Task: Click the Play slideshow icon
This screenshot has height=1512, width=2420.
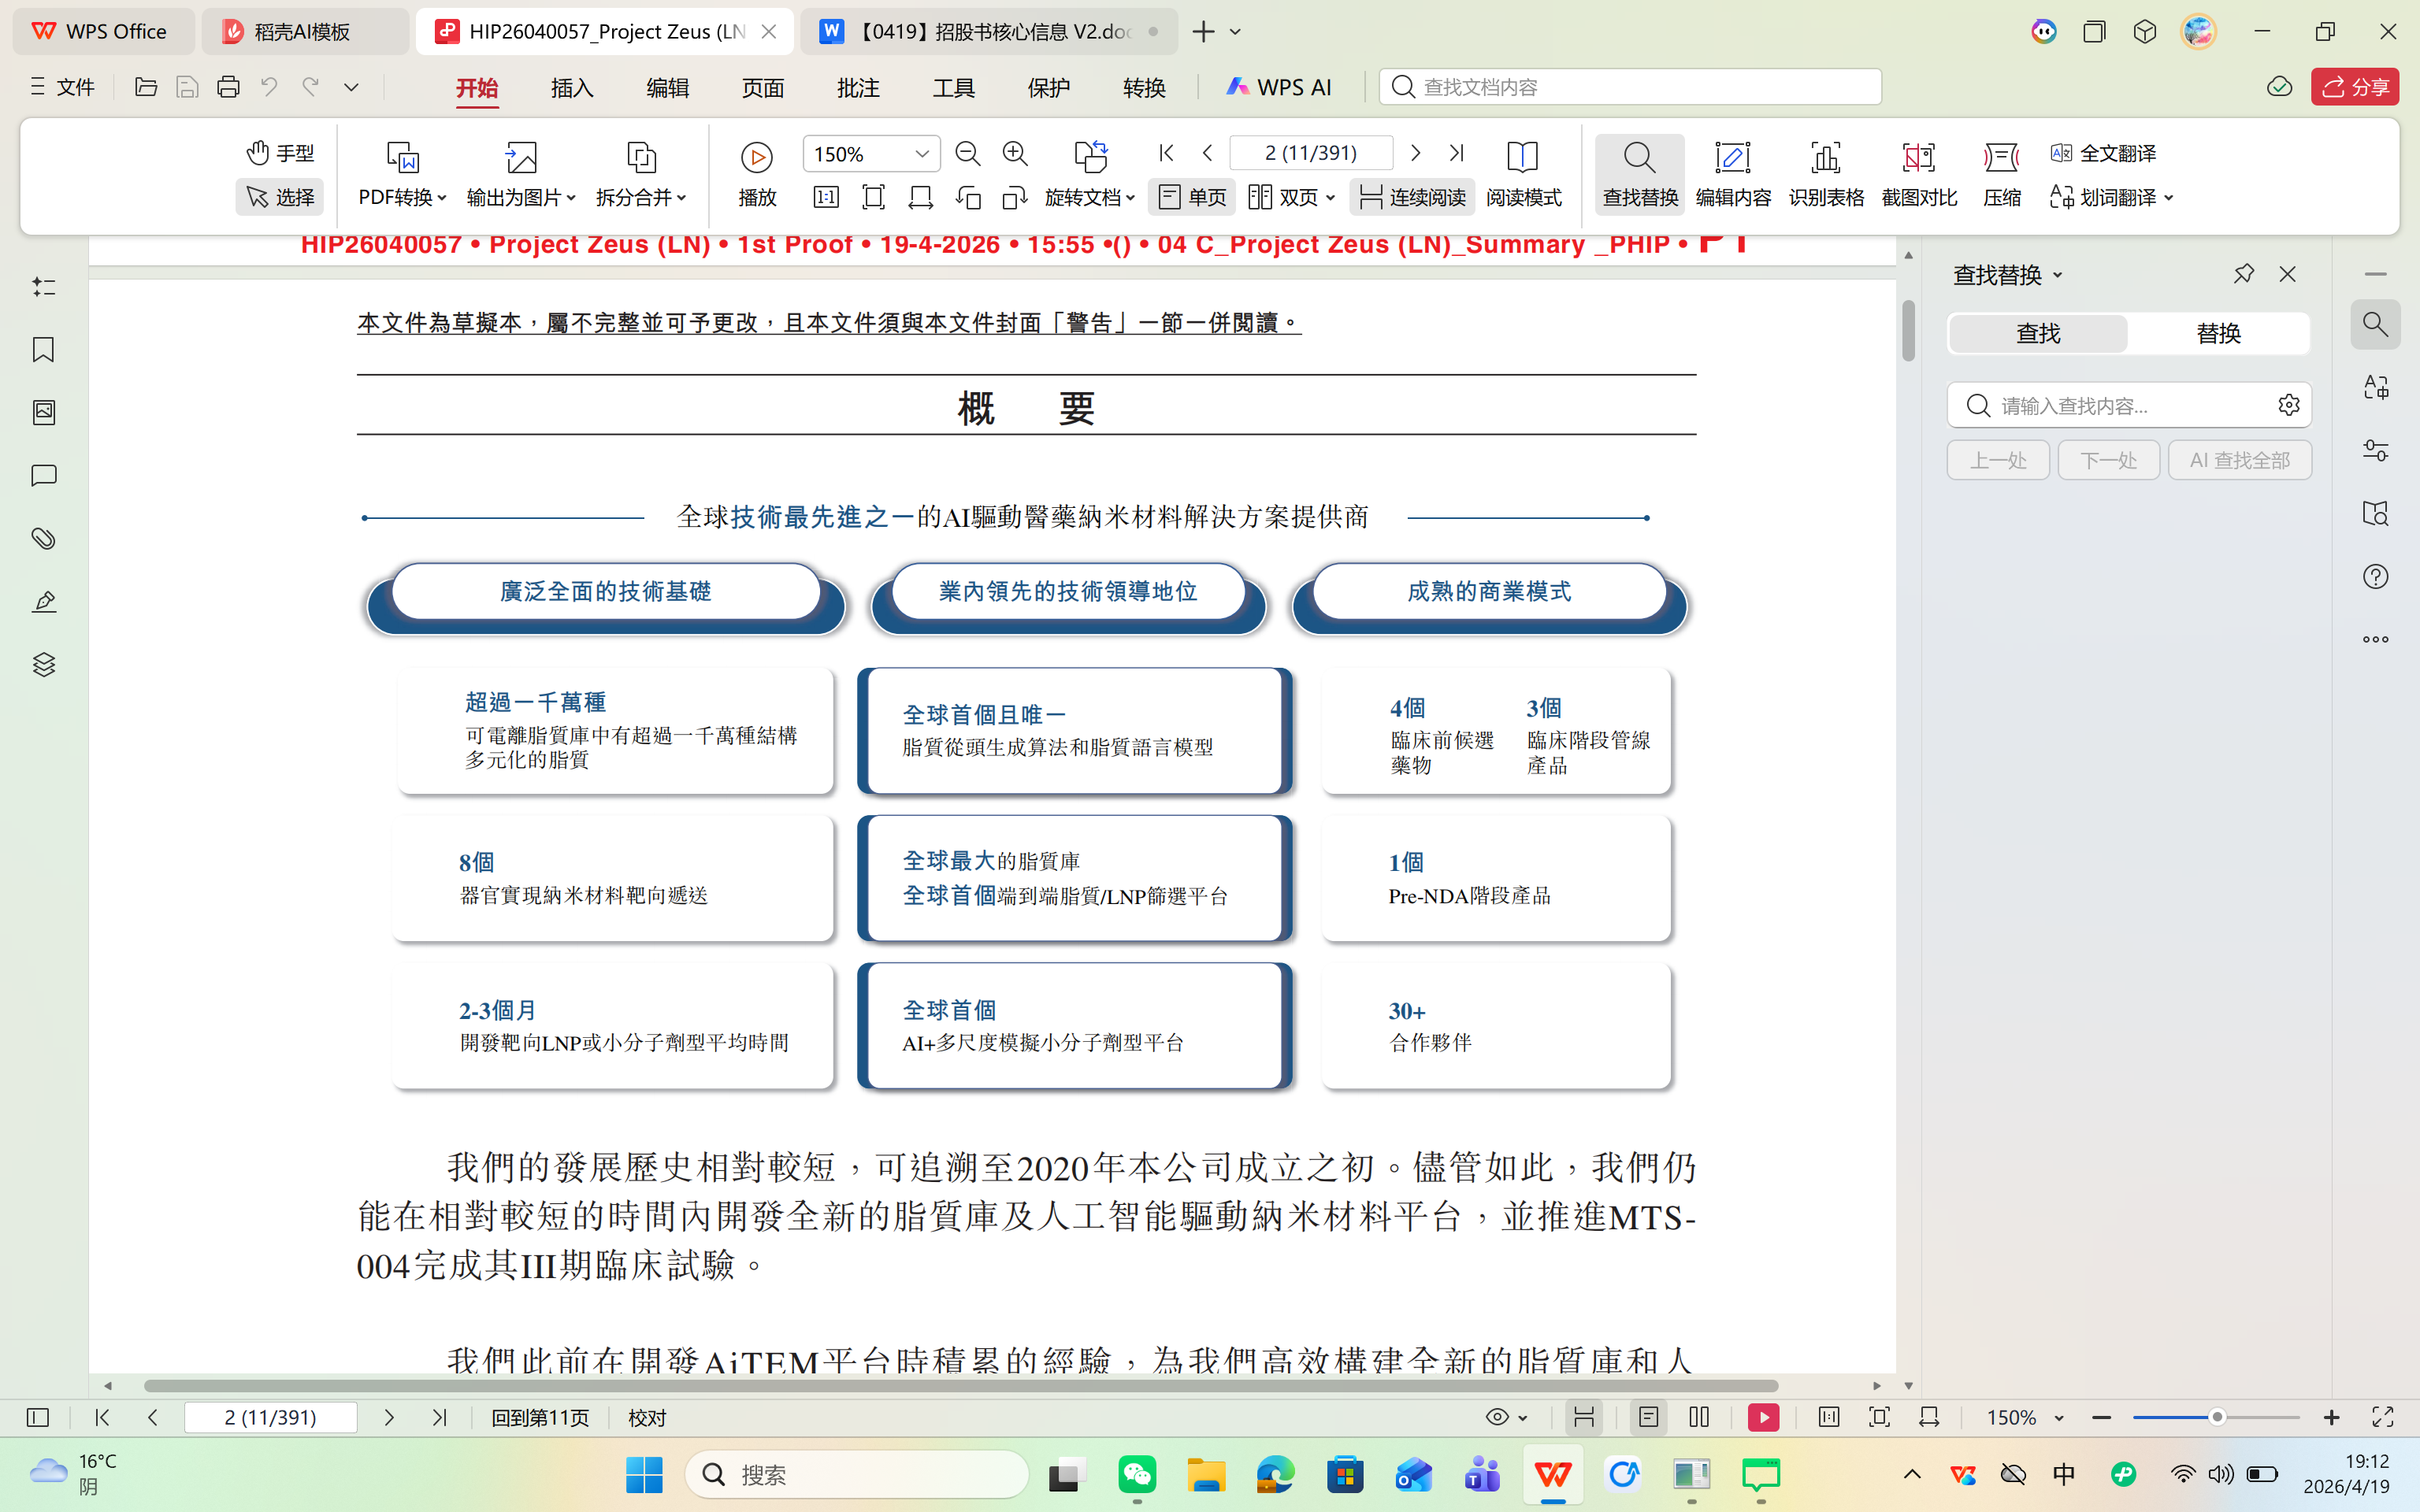Action: [x=756, y=157]
